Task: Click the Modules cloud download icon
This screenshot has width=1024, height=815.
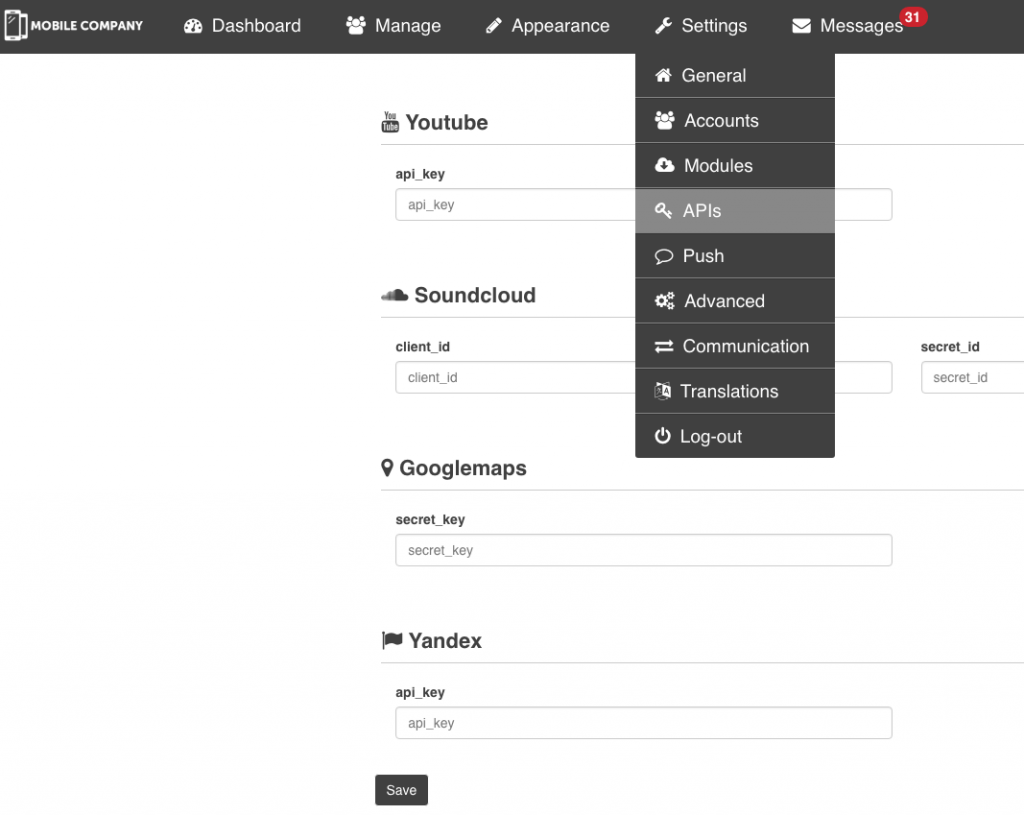Action: pos(664,166)
